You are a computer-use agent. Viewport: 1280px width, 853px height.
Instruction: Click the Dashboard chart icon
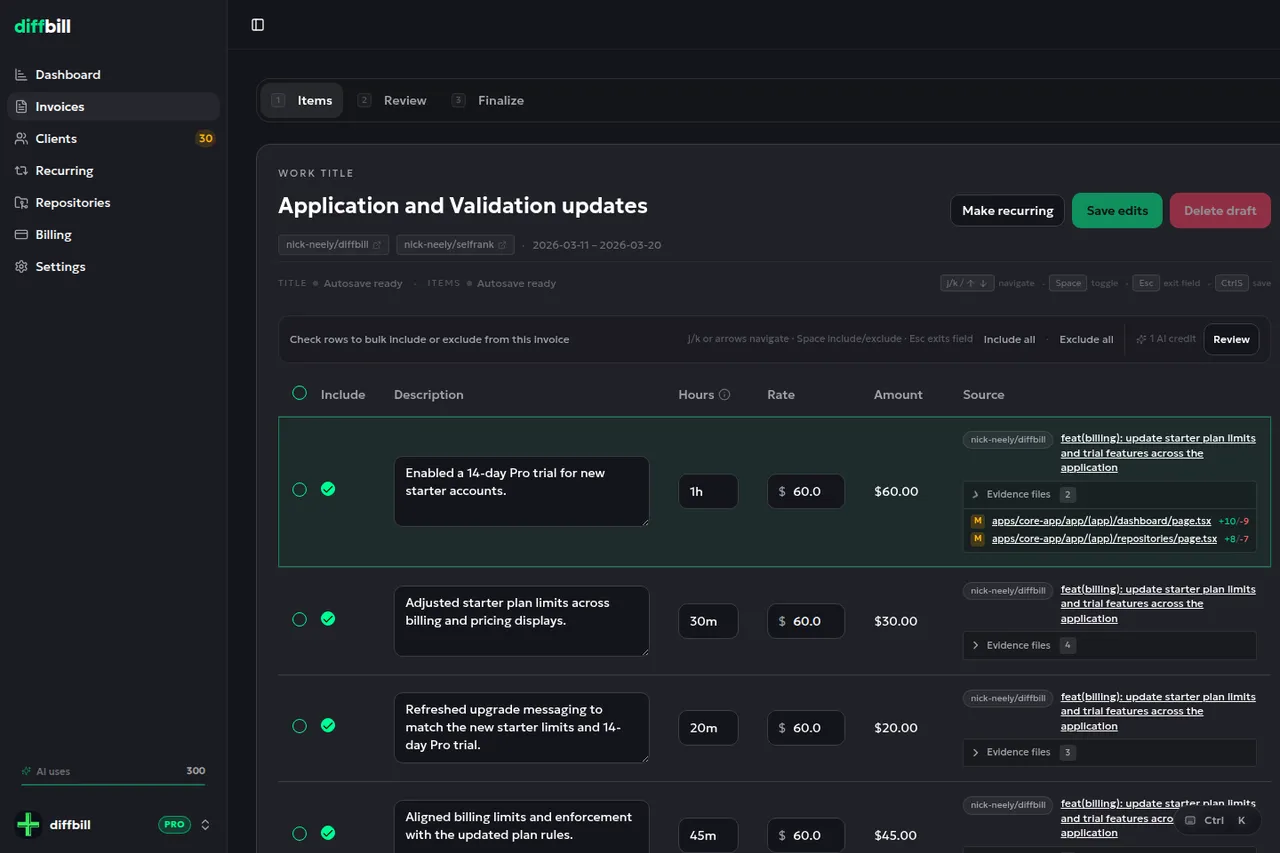(21, 75)
